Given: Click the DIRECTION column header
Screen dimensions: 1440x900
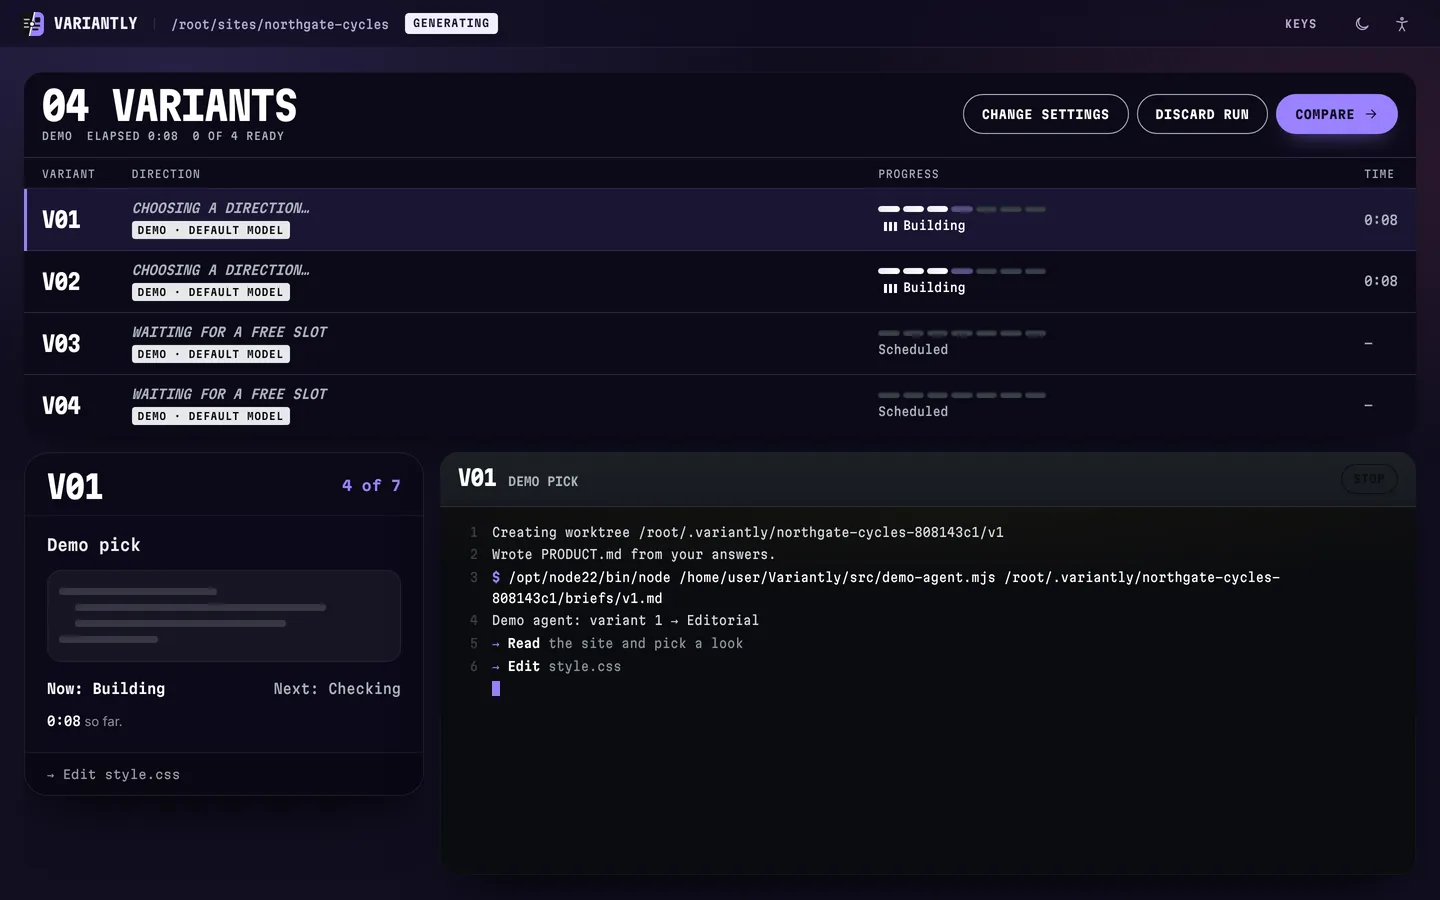Looking at the screenshot, I should click(166, 174).
